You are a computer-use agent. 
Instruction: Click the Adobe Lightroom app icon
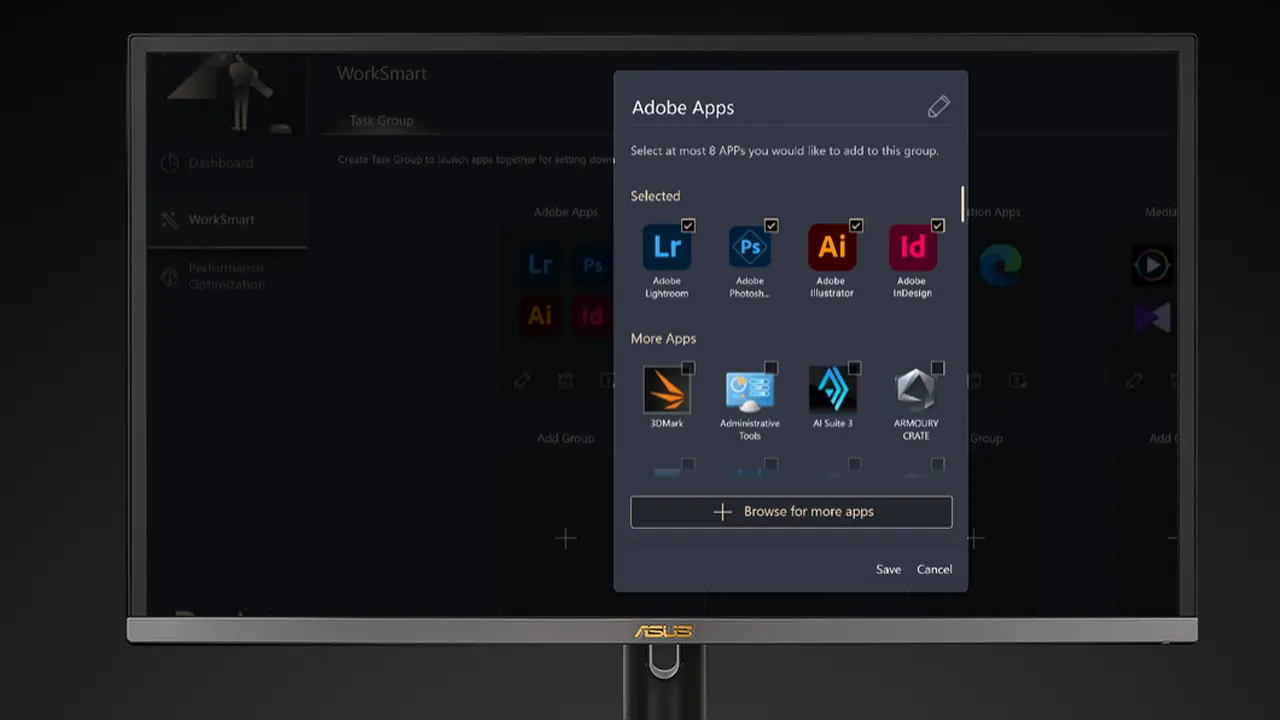coord(667,248)
